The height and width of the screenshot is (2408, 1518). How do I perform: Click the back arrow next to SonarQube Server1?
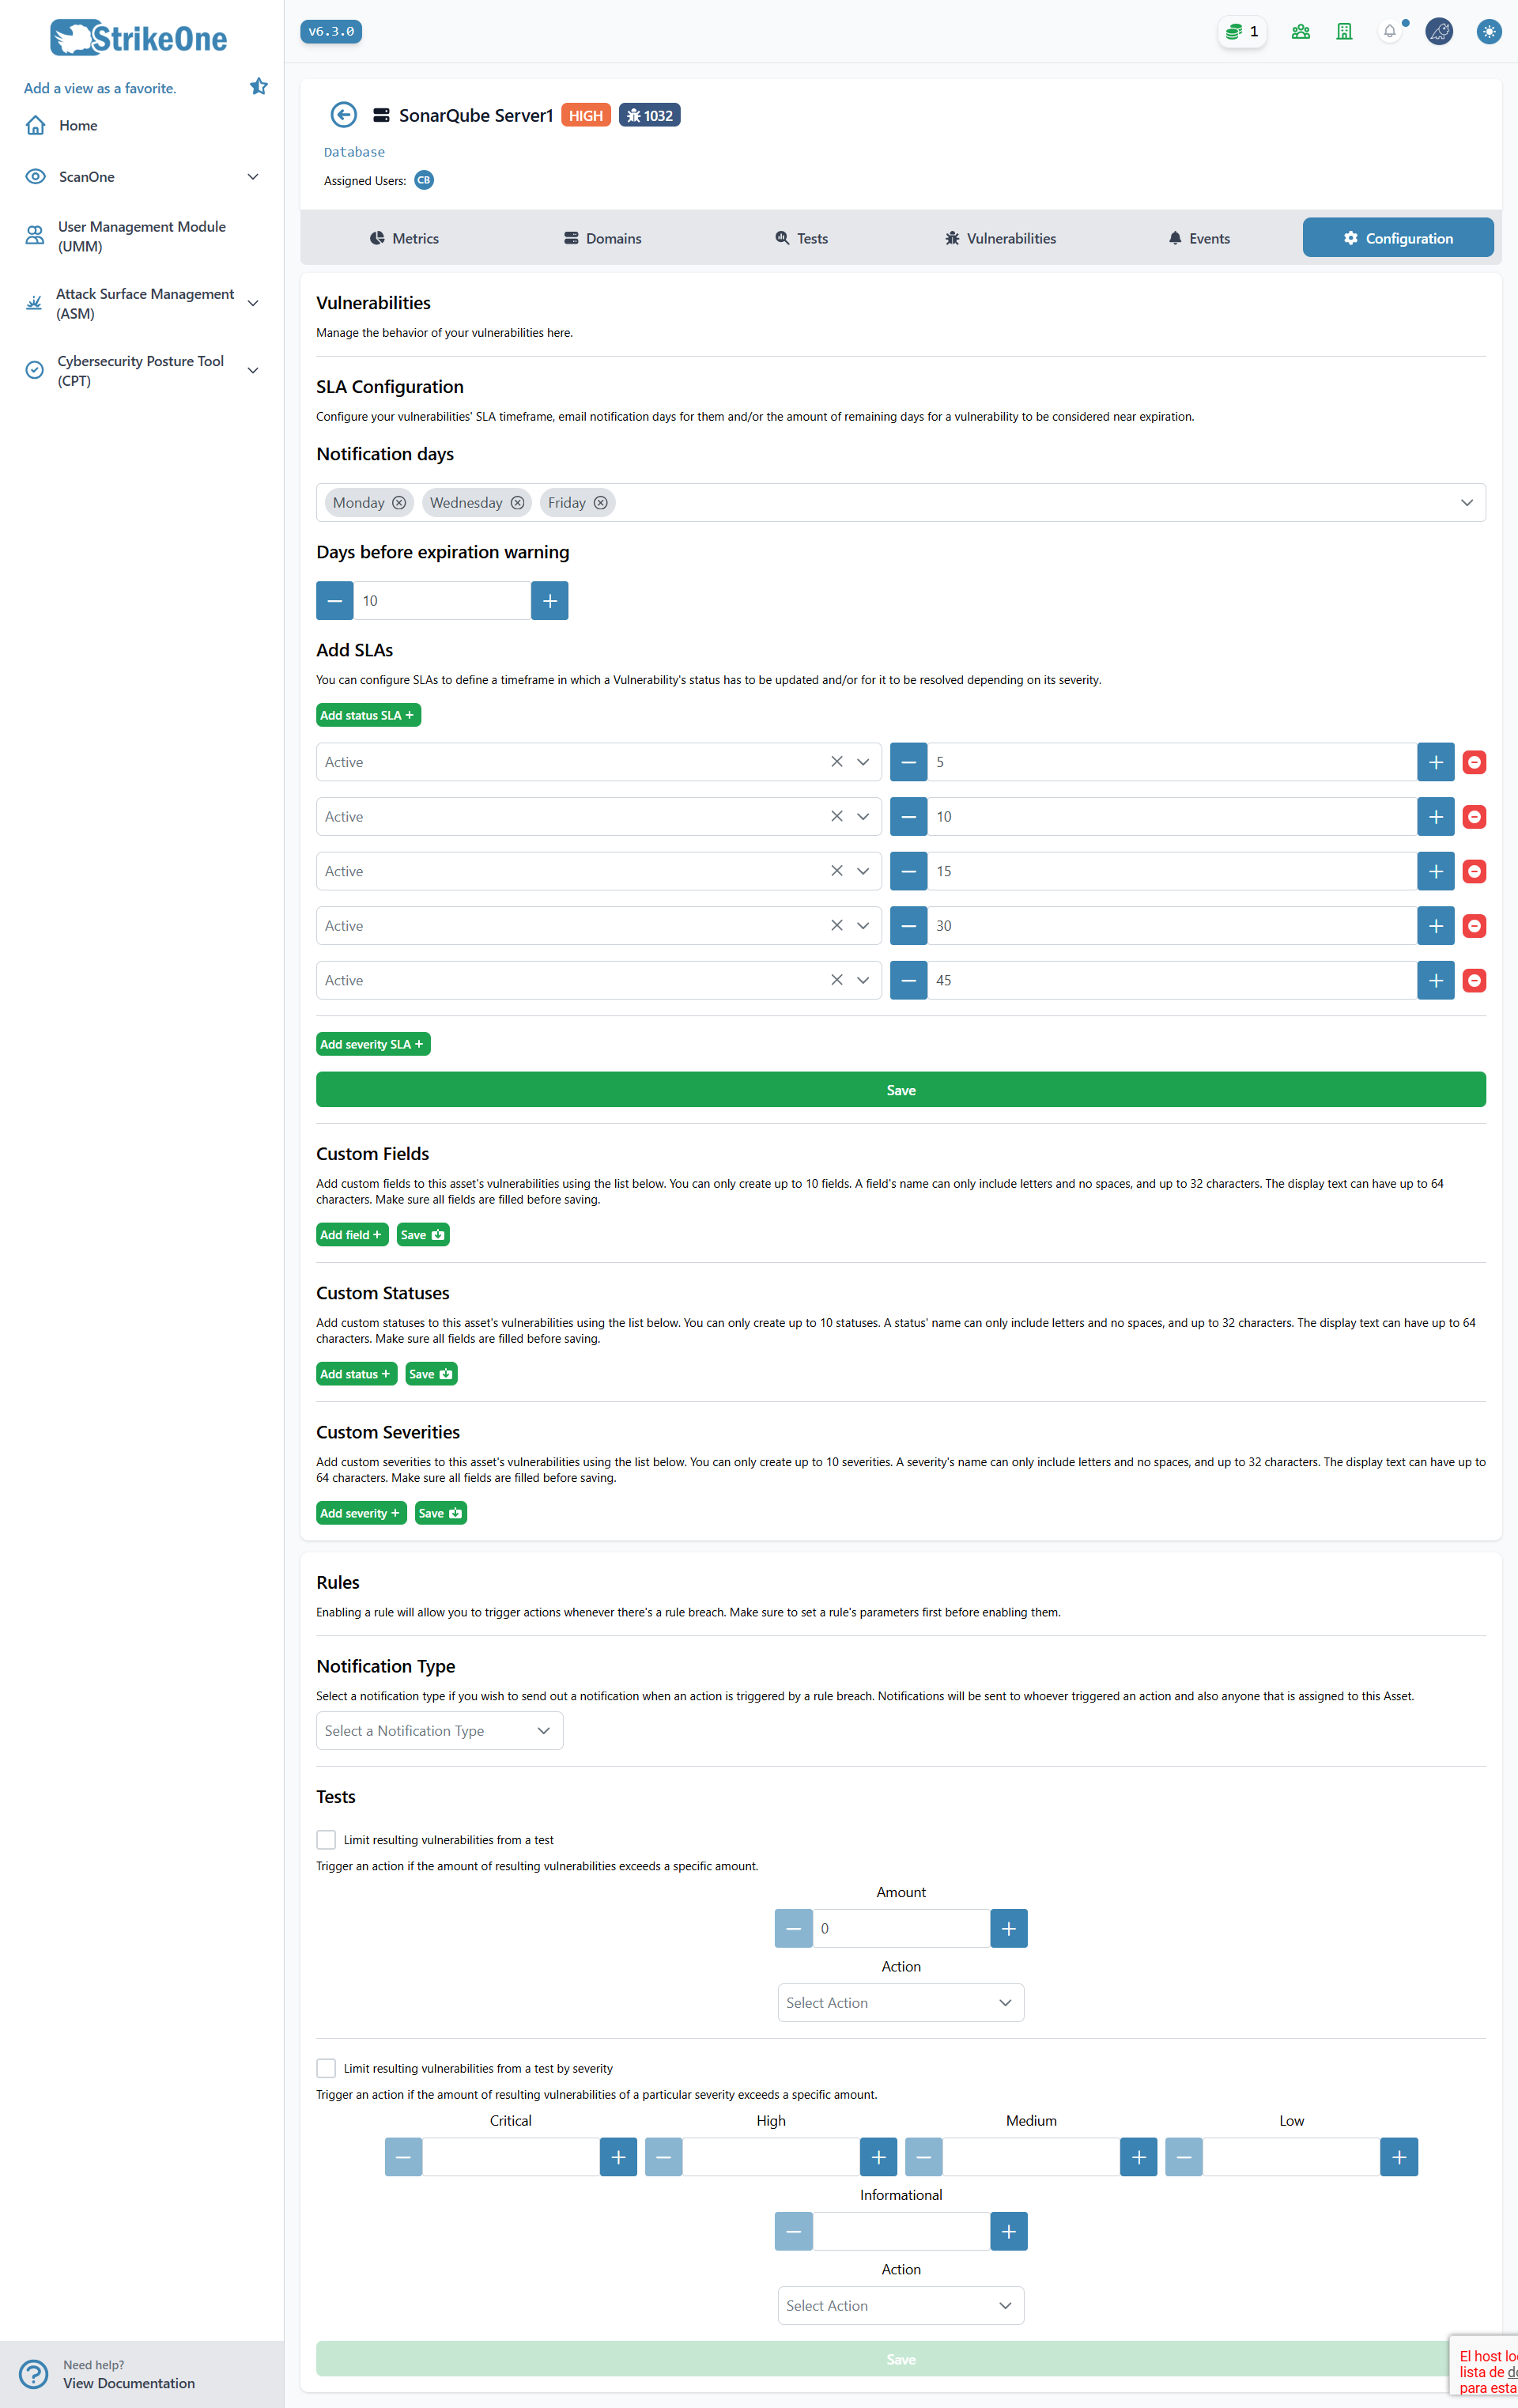(343, 115)
